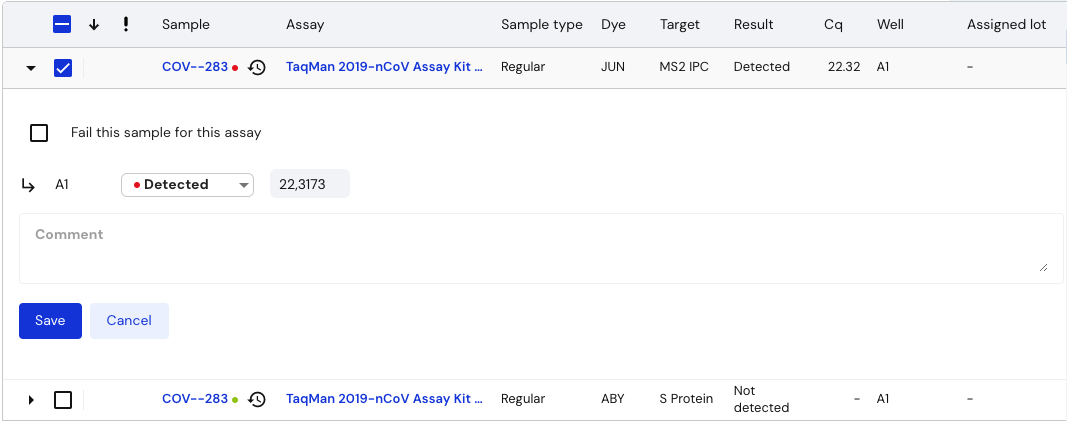The height and width of the screenshot is (421, 1067).
Task: Enable Fail this sample for this assay
Action: click(39, 133)
